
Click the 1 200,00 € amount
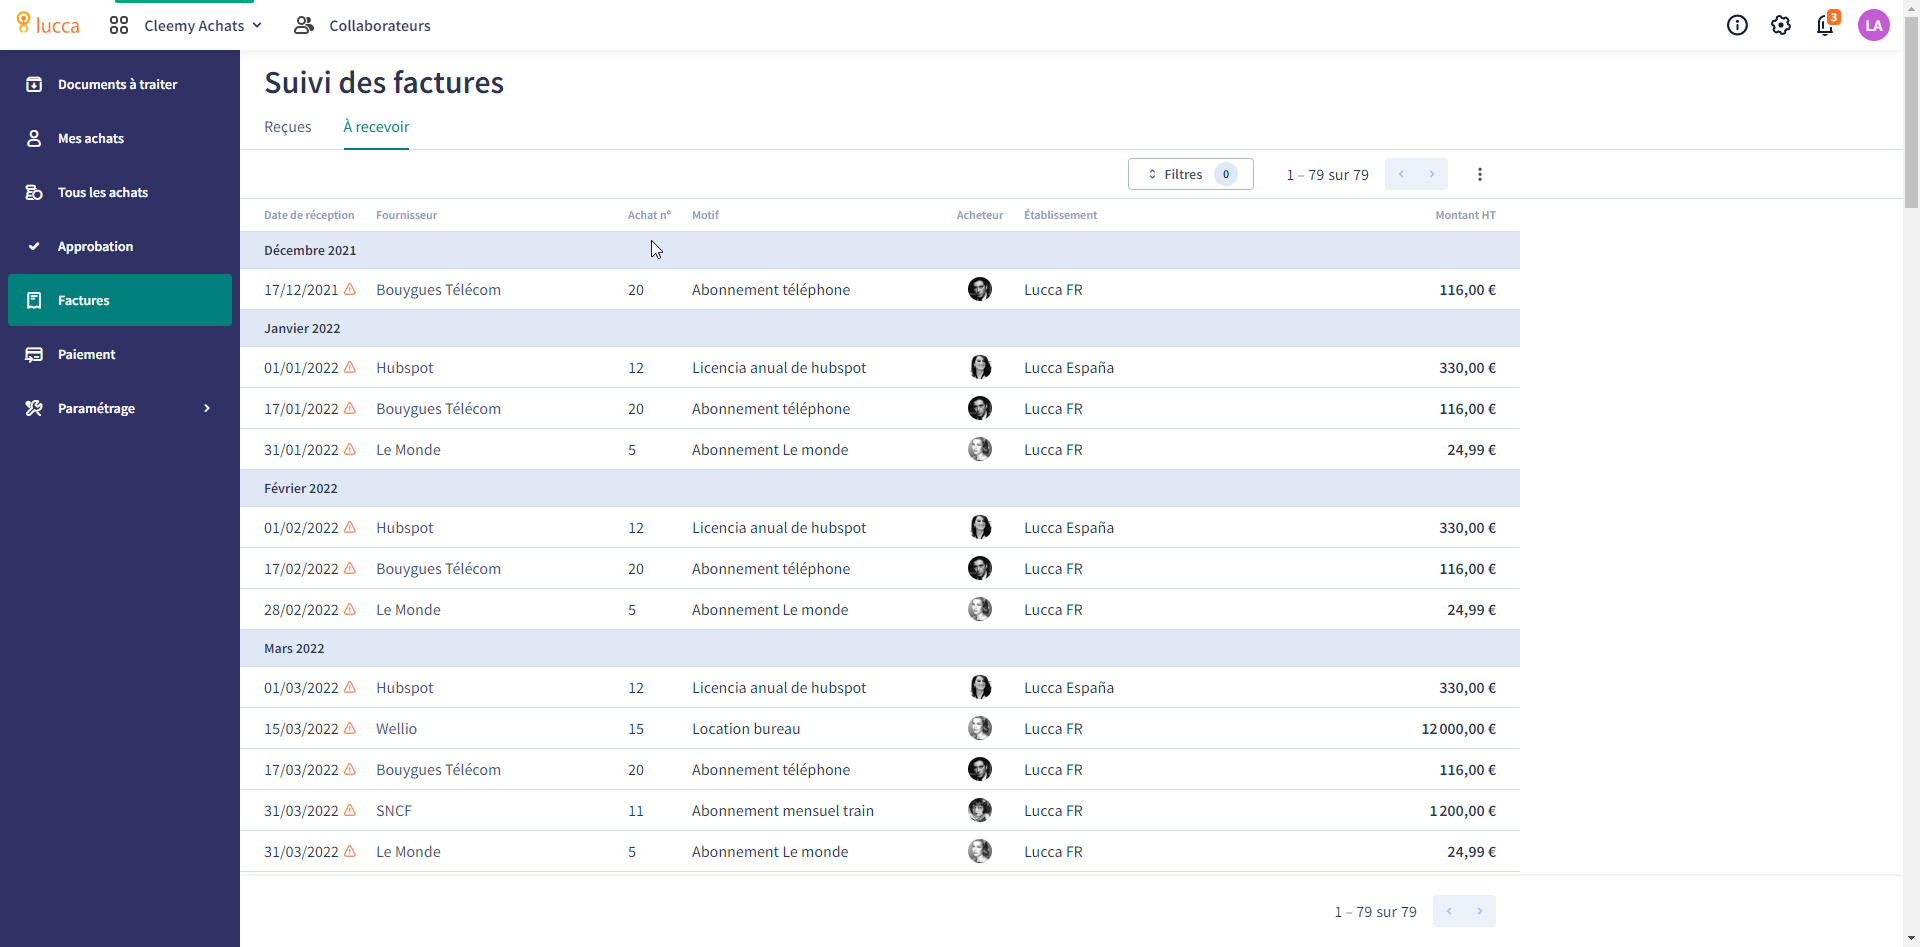click(x=1462, y=811)
